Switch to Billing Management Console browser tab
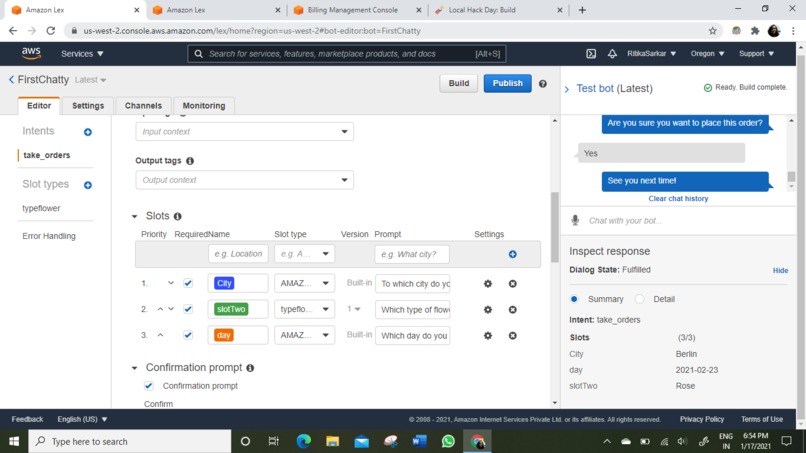 point(358,10)
